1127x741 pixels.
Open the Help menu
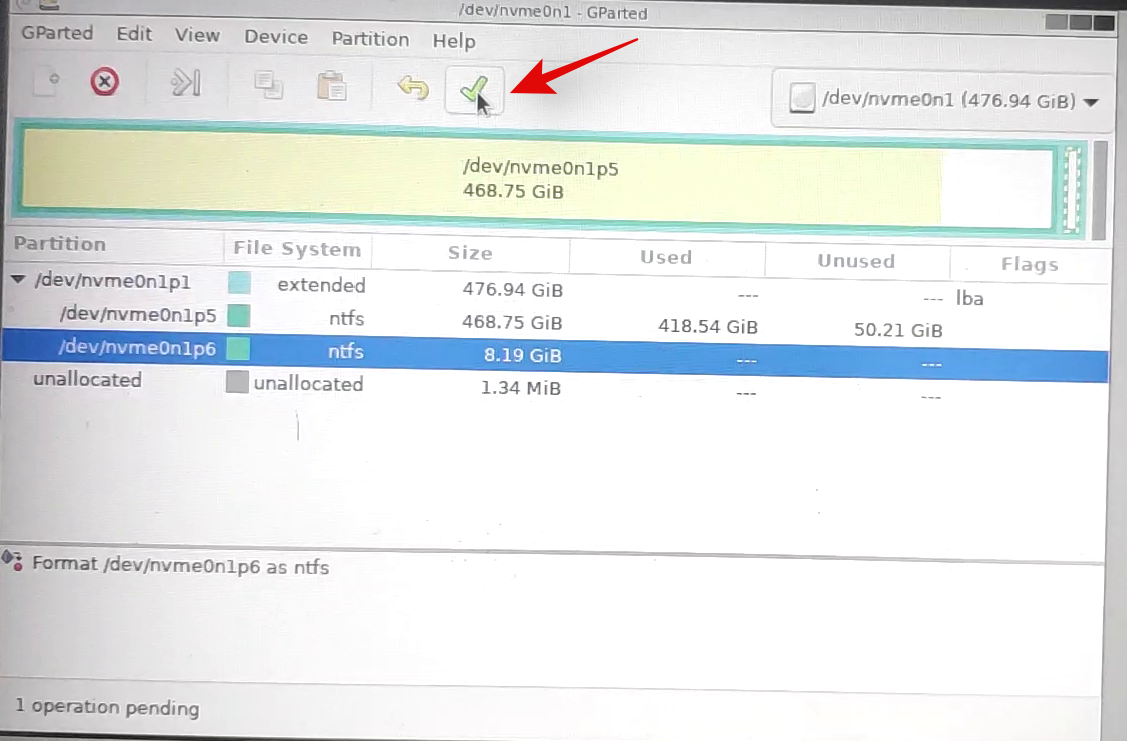(x=454, y=41)
